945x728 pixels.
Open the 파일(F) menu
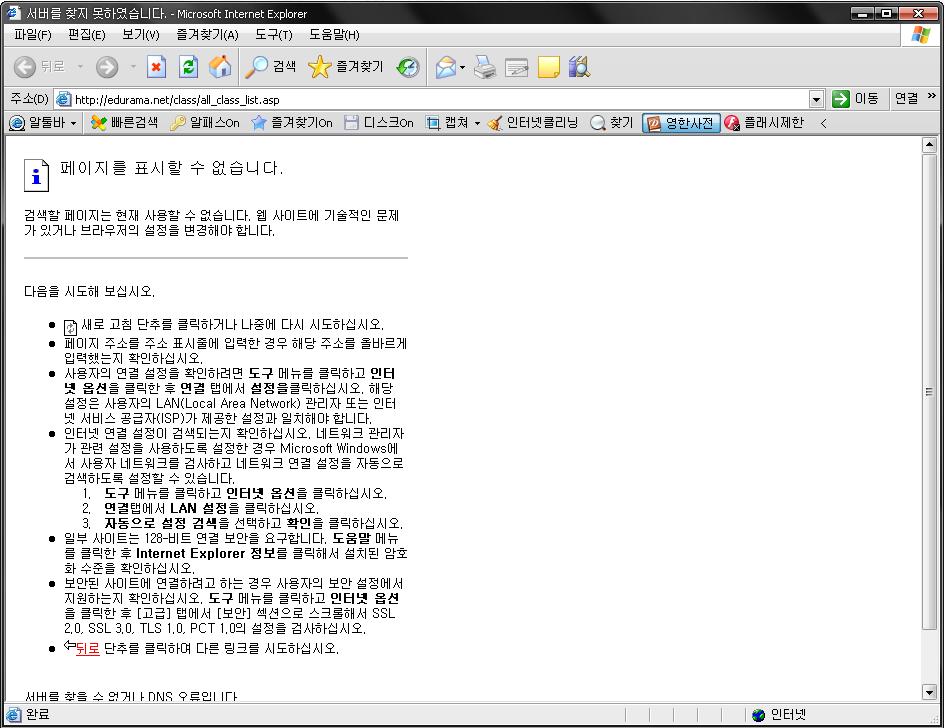tap(33, 35)
